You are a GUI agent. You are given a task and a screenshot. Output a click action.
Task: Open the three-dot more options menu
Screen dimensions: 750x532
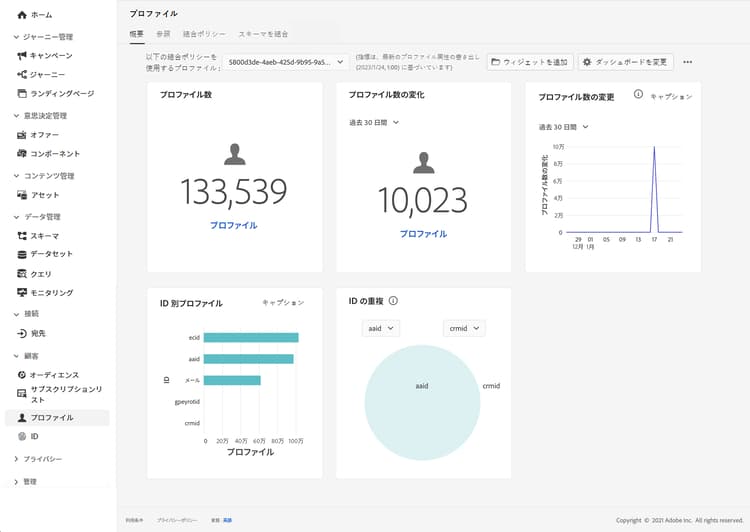point(687,62)
